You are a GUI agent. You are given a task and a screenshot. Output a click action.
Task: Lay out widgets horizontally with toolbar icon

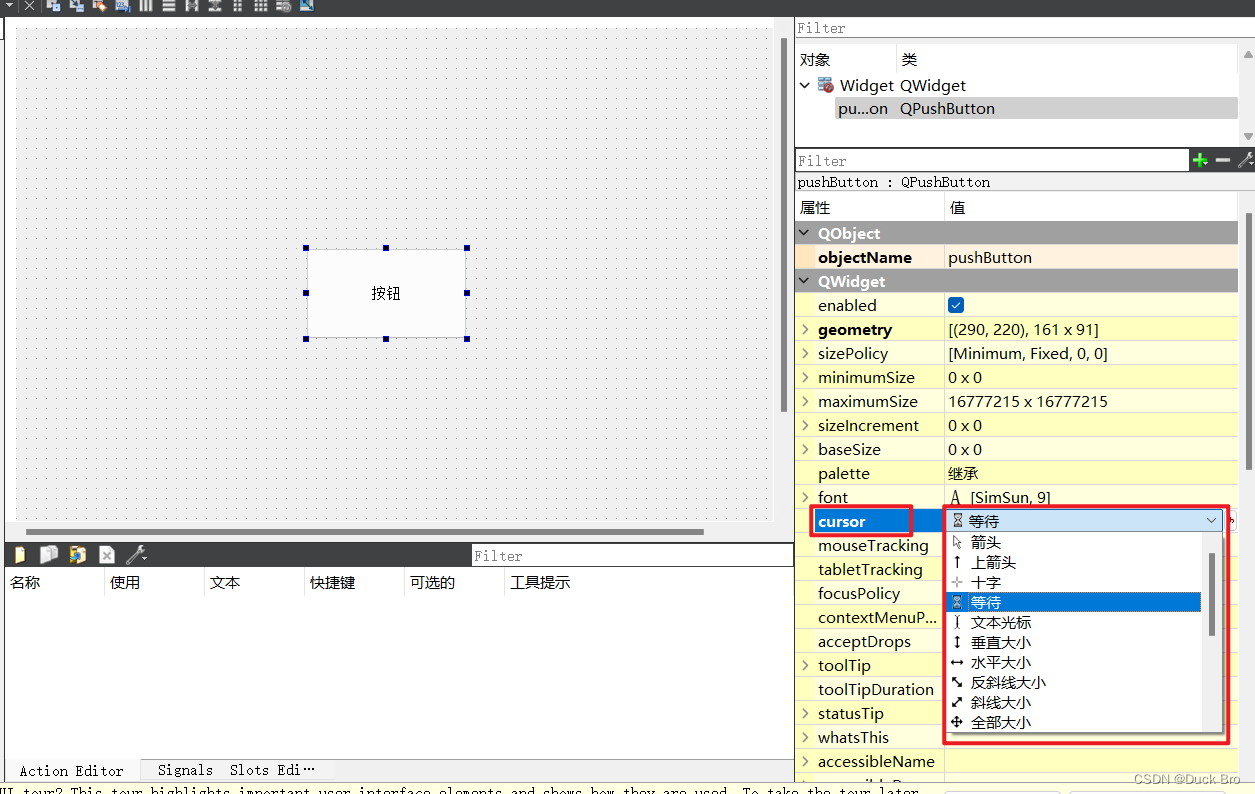click(x=145, y=8)
